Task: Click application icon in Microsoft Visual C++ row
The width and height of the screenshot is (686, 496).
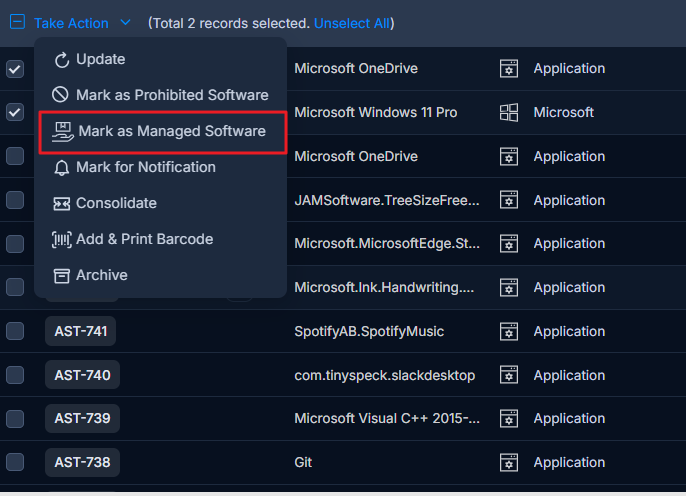Action: point(509,419)
